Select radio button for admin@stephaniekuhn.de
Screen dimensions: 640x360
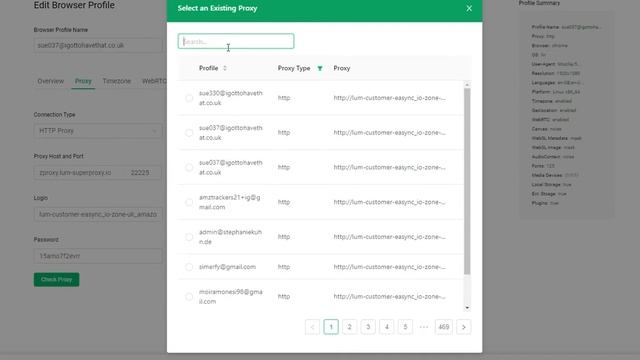pos(189,237)
